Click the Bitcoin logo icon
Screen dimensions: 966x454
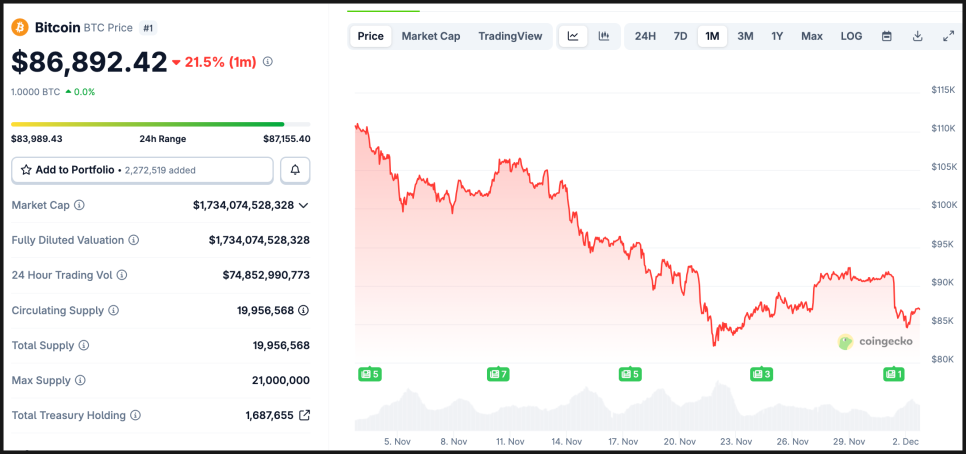tap(20, 27)
